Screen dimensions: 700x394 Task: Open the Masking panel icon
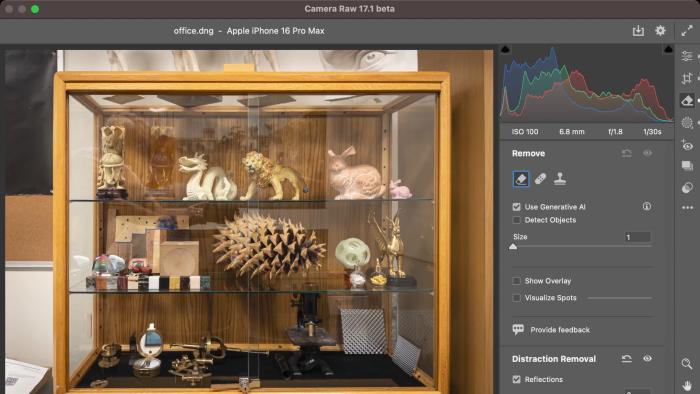click(x=687, y=122)
